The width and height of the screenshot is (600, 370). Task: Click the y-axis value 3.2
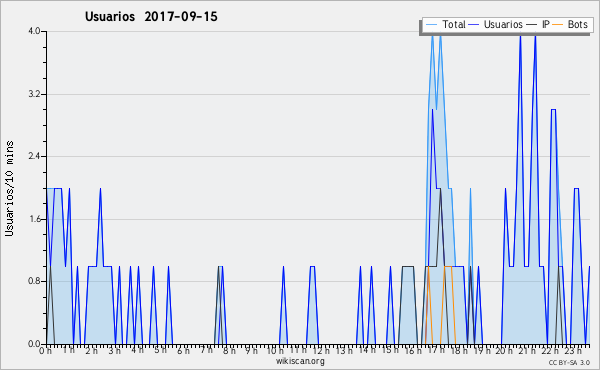point(34,94)
